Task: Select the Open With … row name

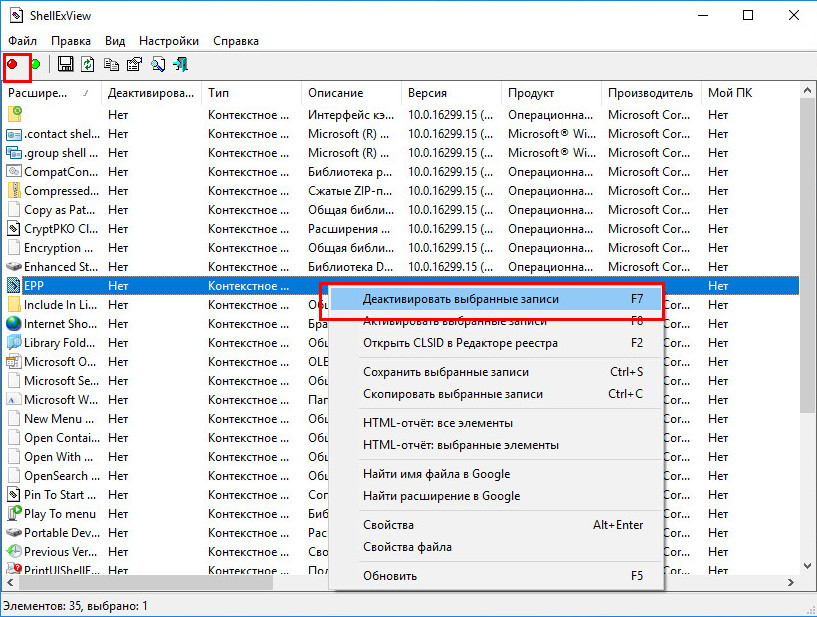Action: point(58,457)
